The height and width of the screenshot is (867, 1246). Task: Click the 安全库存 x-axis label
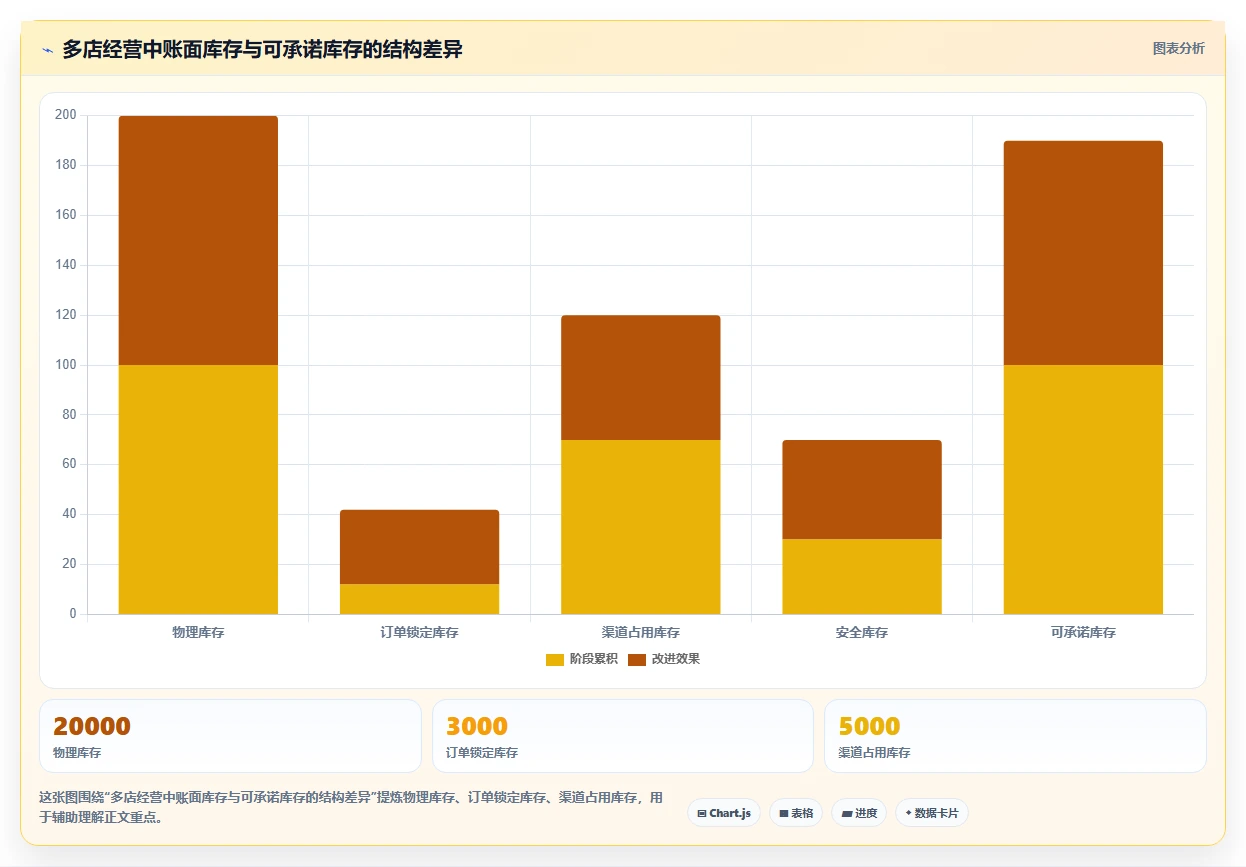click(862, 633)
